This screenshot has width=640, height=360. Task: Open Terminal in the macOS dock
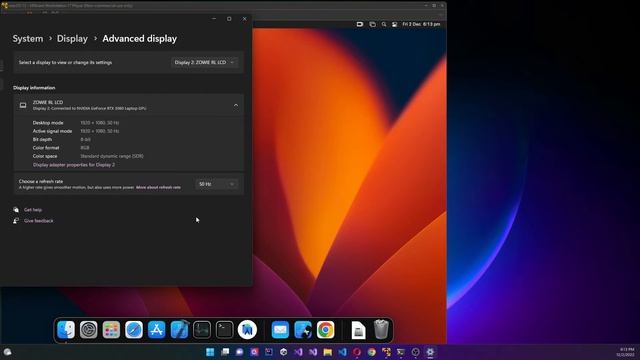click(224, 330)
